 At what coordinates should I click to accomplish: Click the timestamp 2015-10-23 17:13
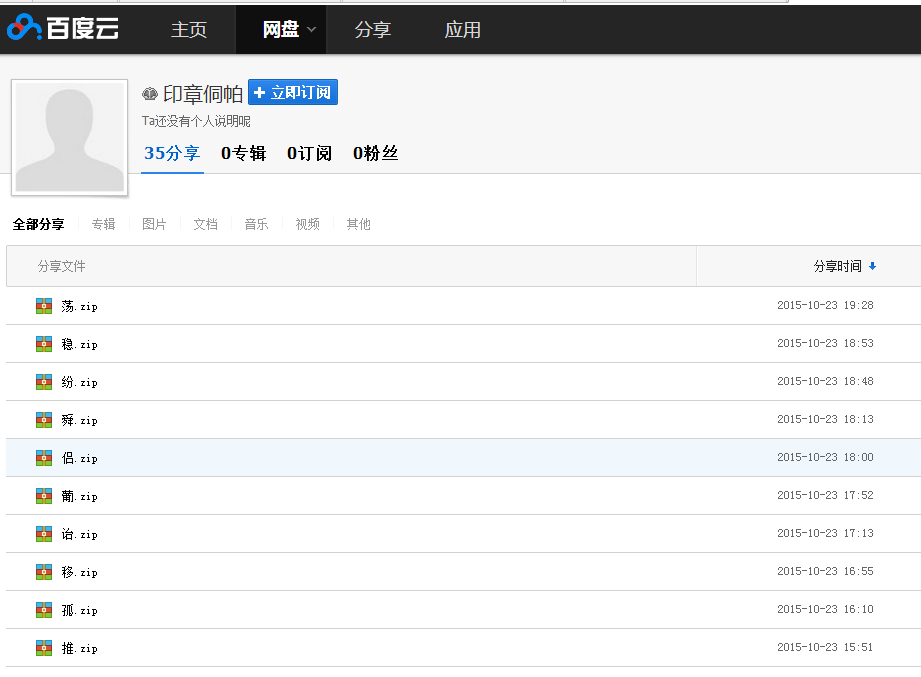pos(825,533)
